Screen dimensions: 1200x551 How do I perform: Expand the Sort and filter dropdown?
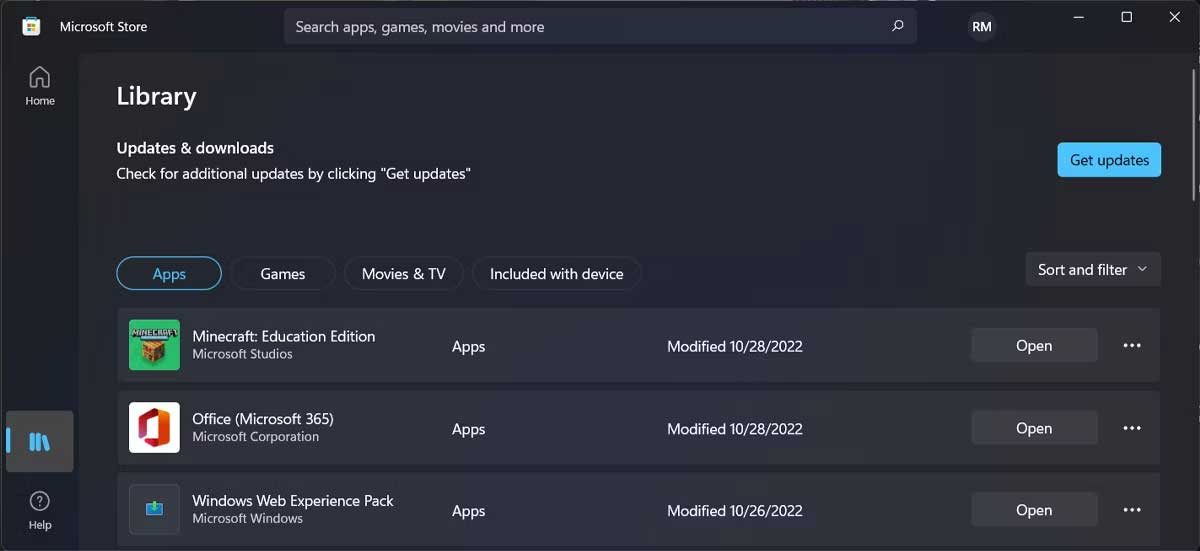pyautogui.click(x=1093, y=270)
